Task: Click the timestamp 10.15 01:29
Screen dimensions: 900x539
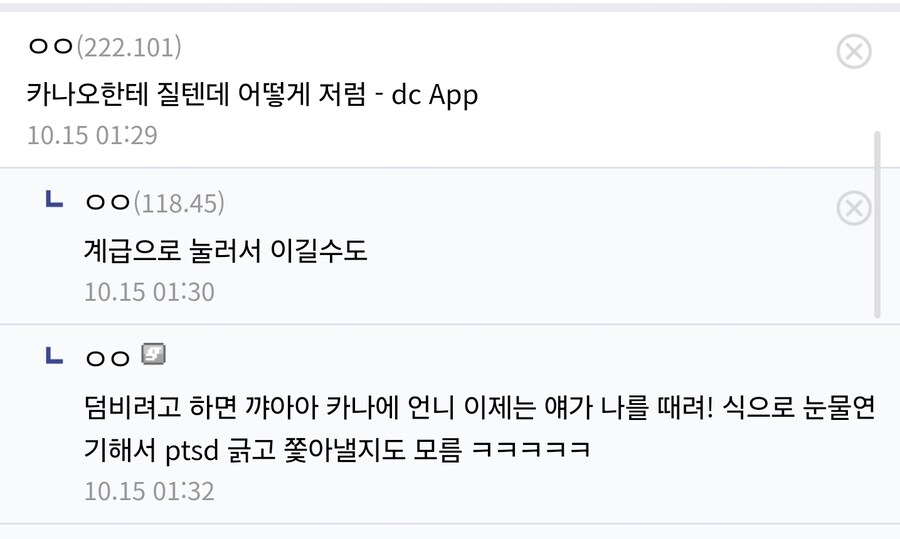Action: (x=92, y=135)
